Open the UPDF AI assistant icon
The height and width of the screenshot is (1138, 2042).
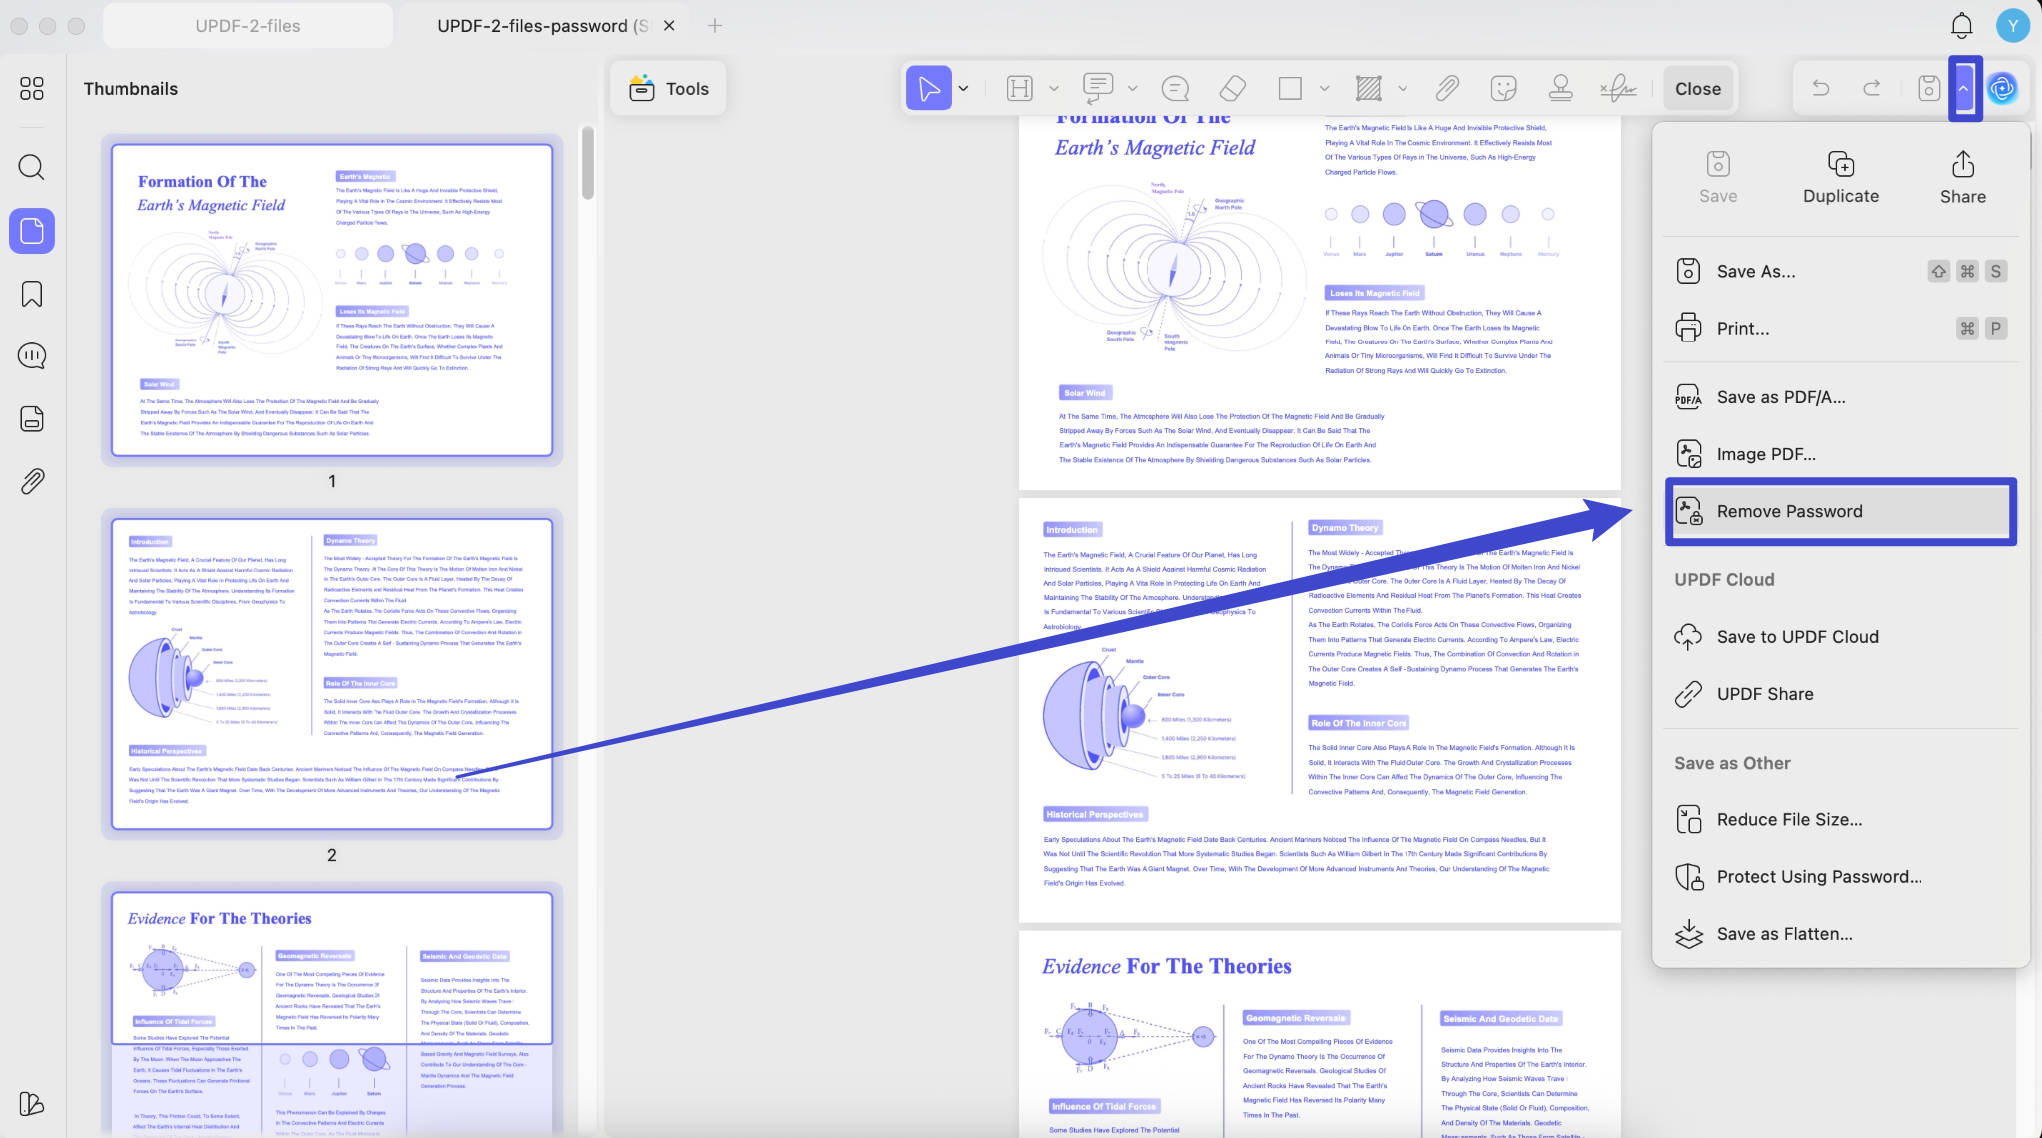click(2002, 88)
